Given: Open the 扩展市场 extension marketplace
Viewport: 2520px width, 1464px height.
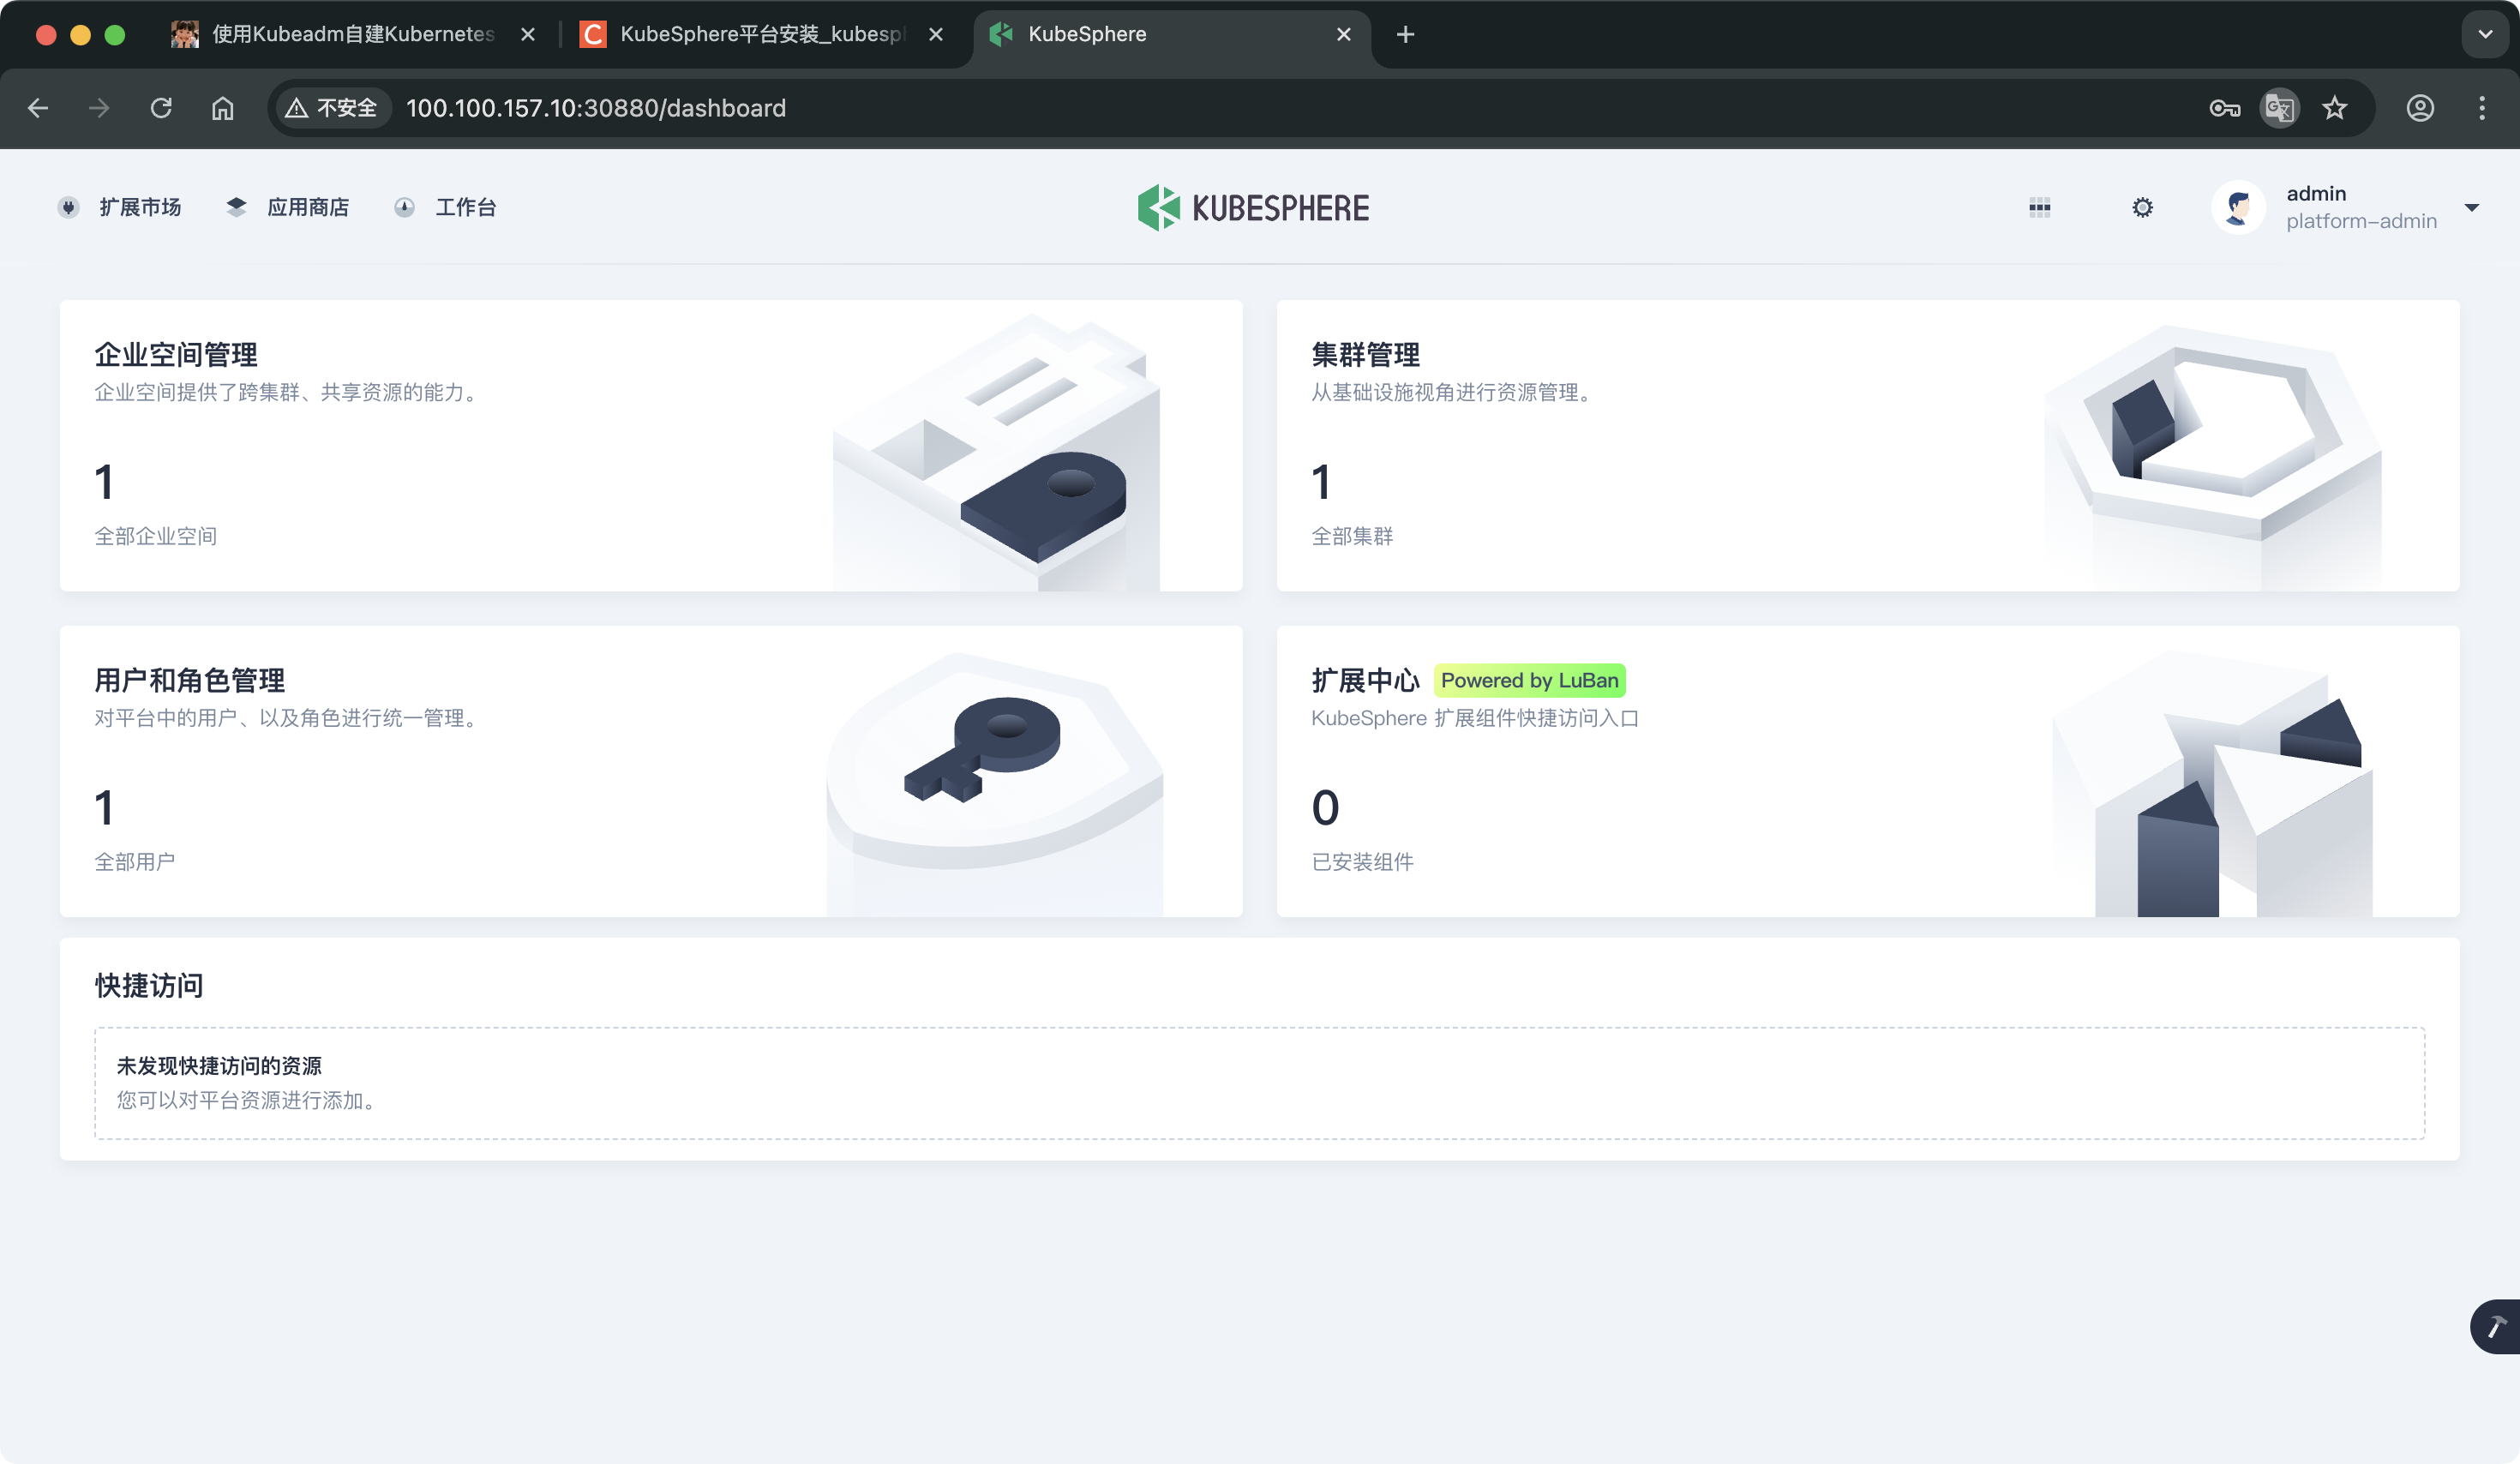Looking at the screenshot, I should (120, 207).
